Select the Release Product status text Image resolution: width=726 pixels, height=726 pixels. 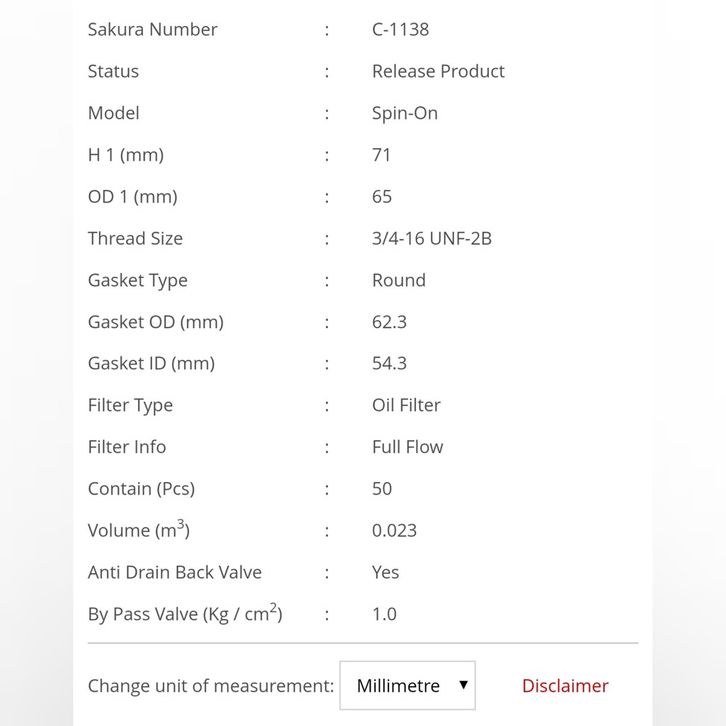tap(438, 71)
